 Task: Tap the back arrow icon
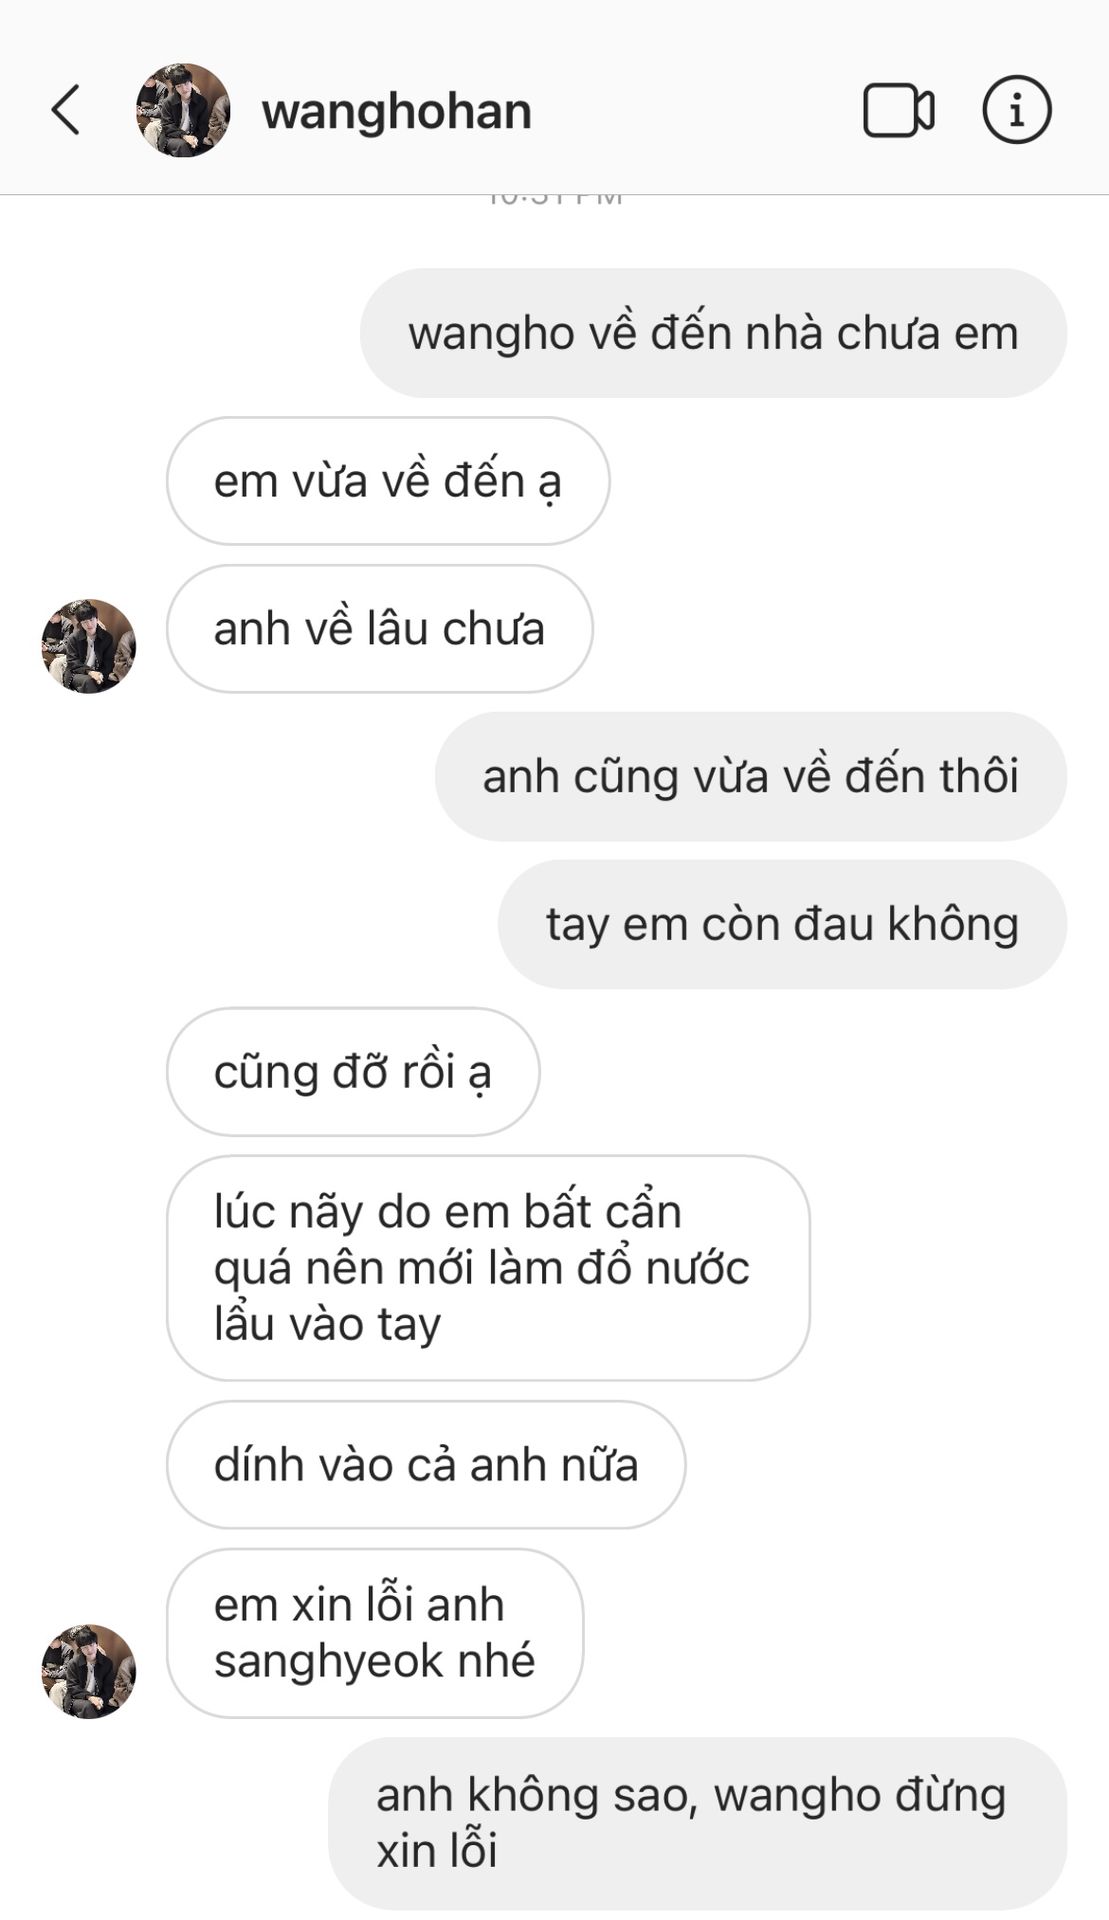click(x=66, y=110)
